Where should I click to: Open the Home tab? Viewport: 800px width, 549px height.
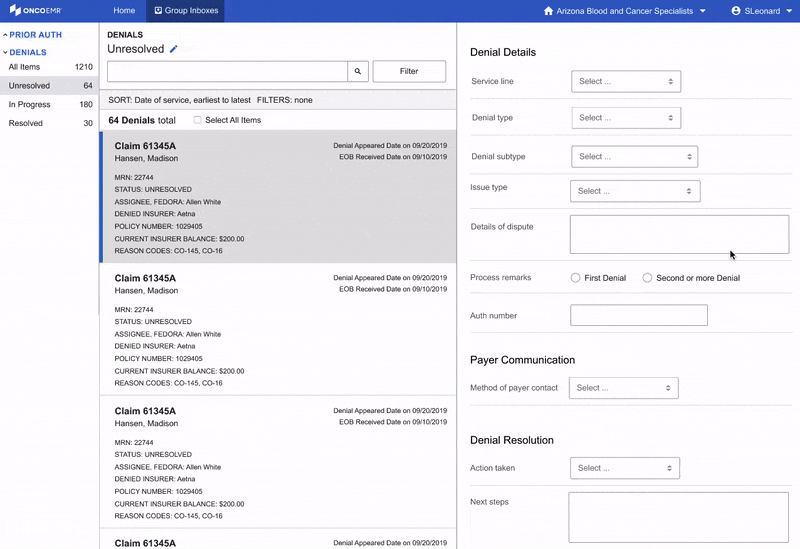point(124,10)
